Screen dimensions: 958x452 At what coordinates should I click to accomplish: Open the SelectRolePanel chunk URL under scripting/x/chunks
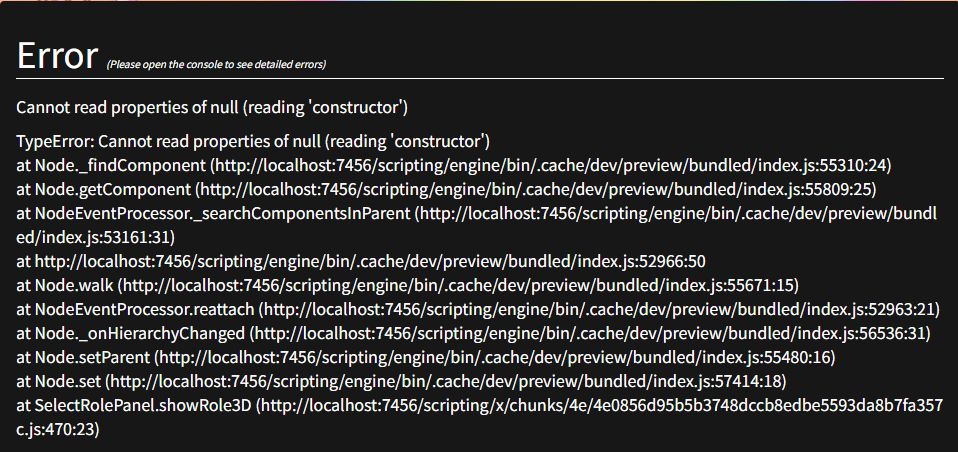point(600,405)
